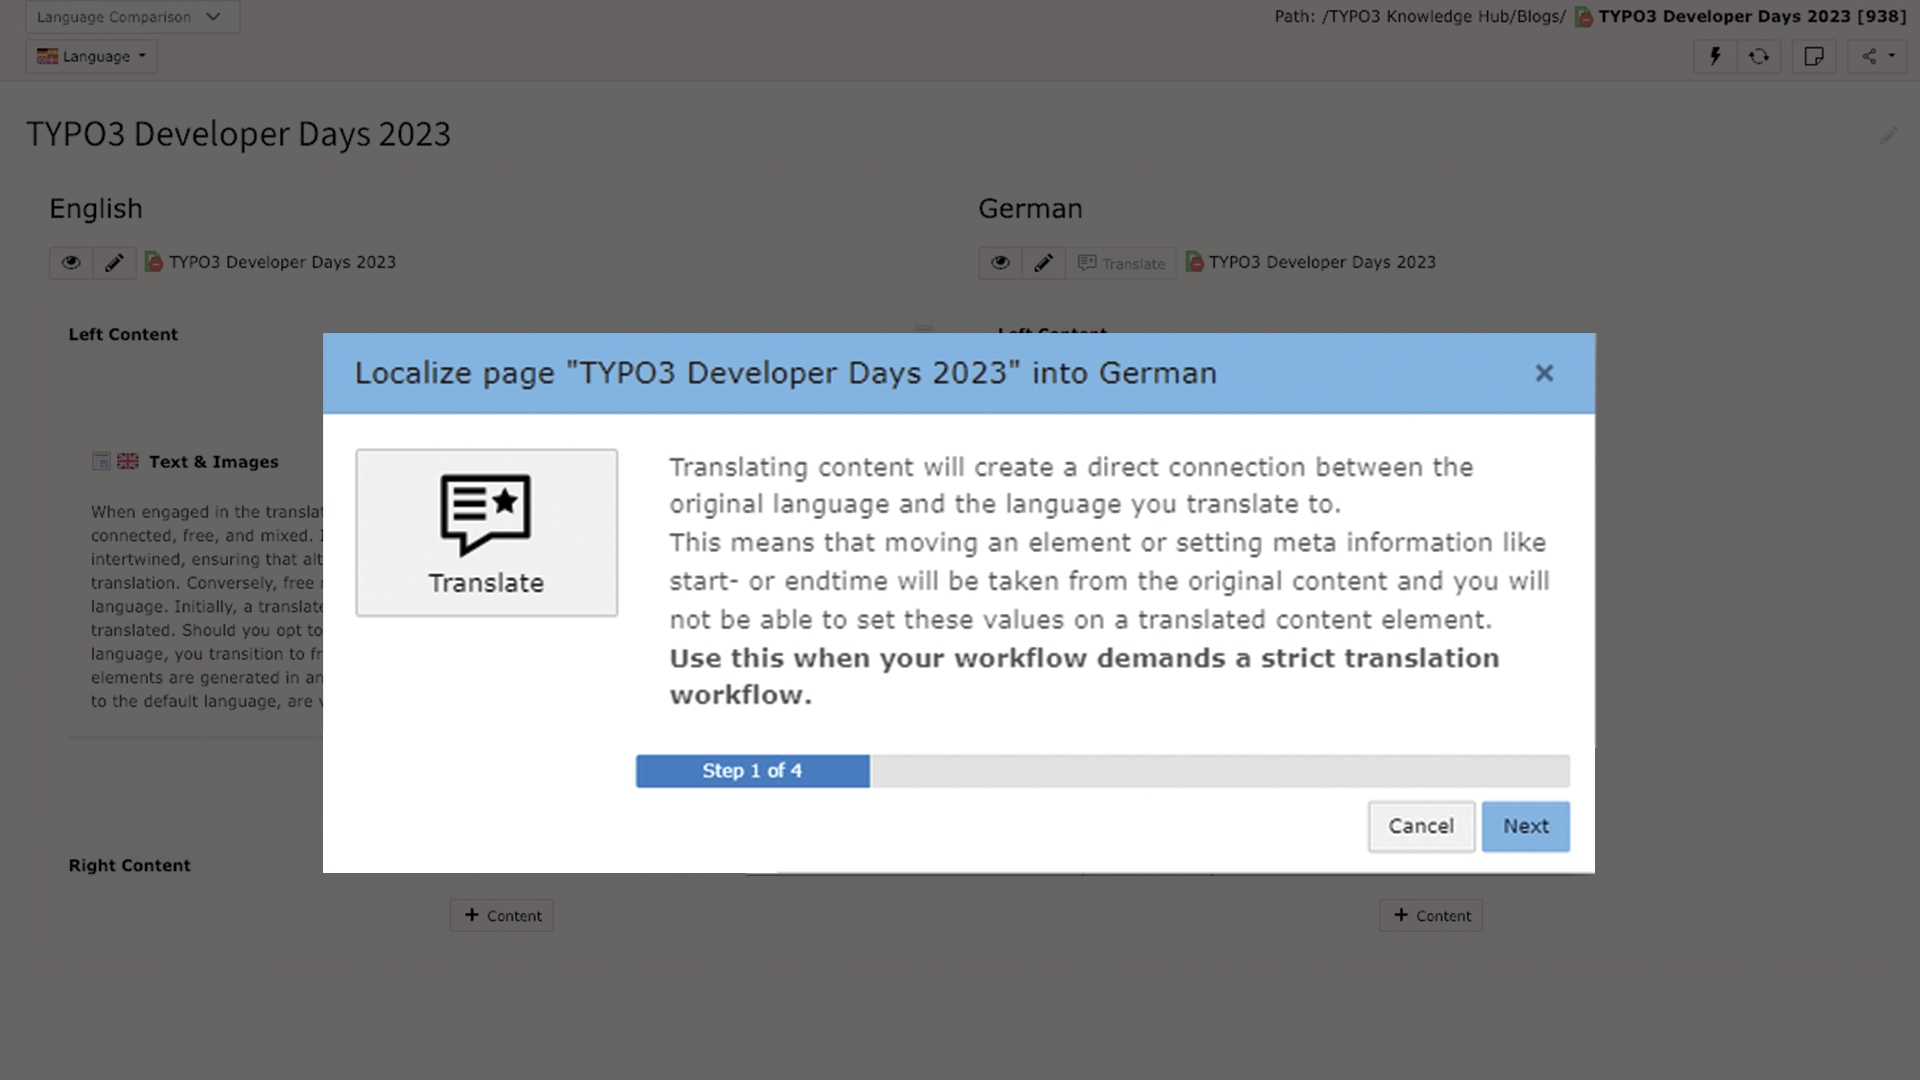
Task: Click the edit pencil icon next to the page title
Action: (x=1890, y=136)
